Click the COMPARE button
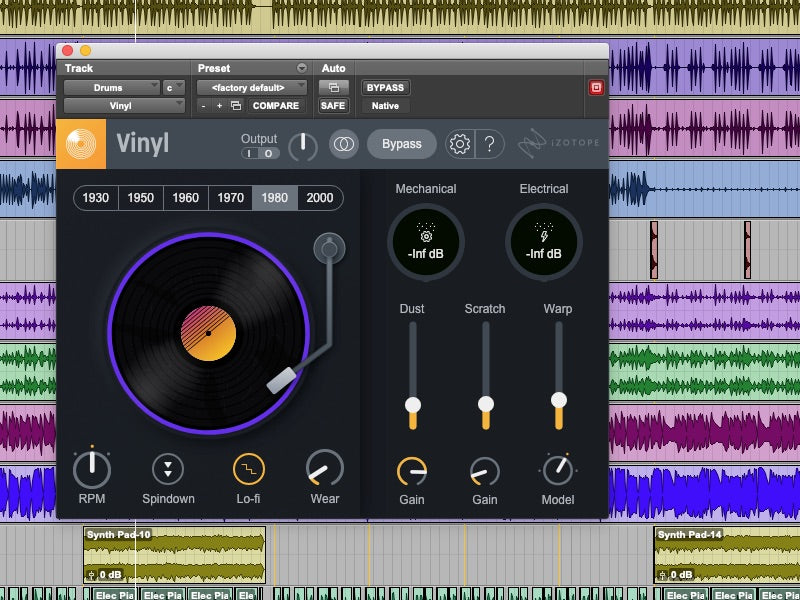The height and width of the screenshot is (600, 800). 276,106
